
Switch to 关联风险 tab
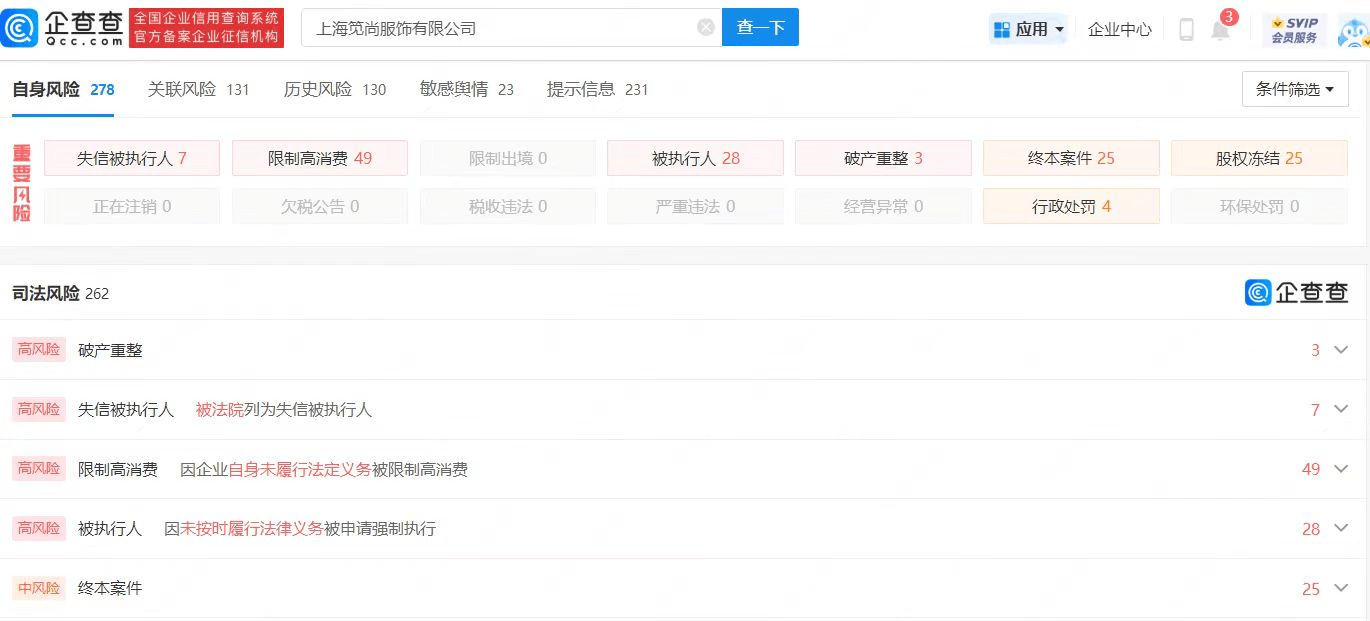point(198,89)
